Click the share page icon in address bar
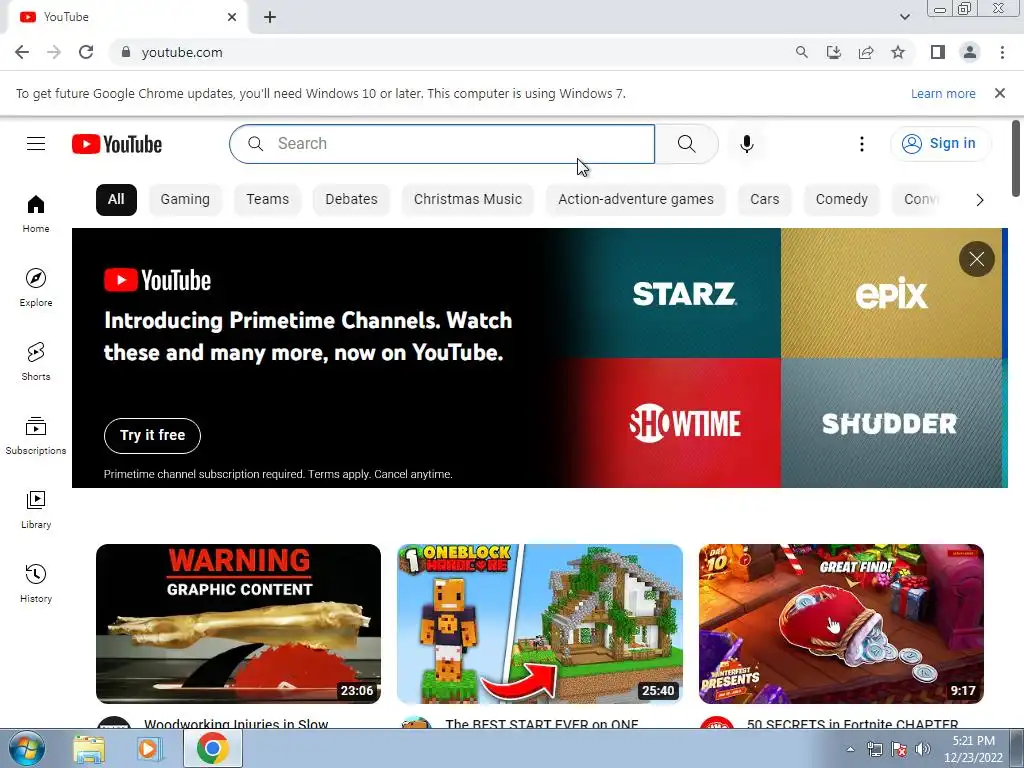Viewport: 1024px width, 768px height. click(x=866, y=52)
